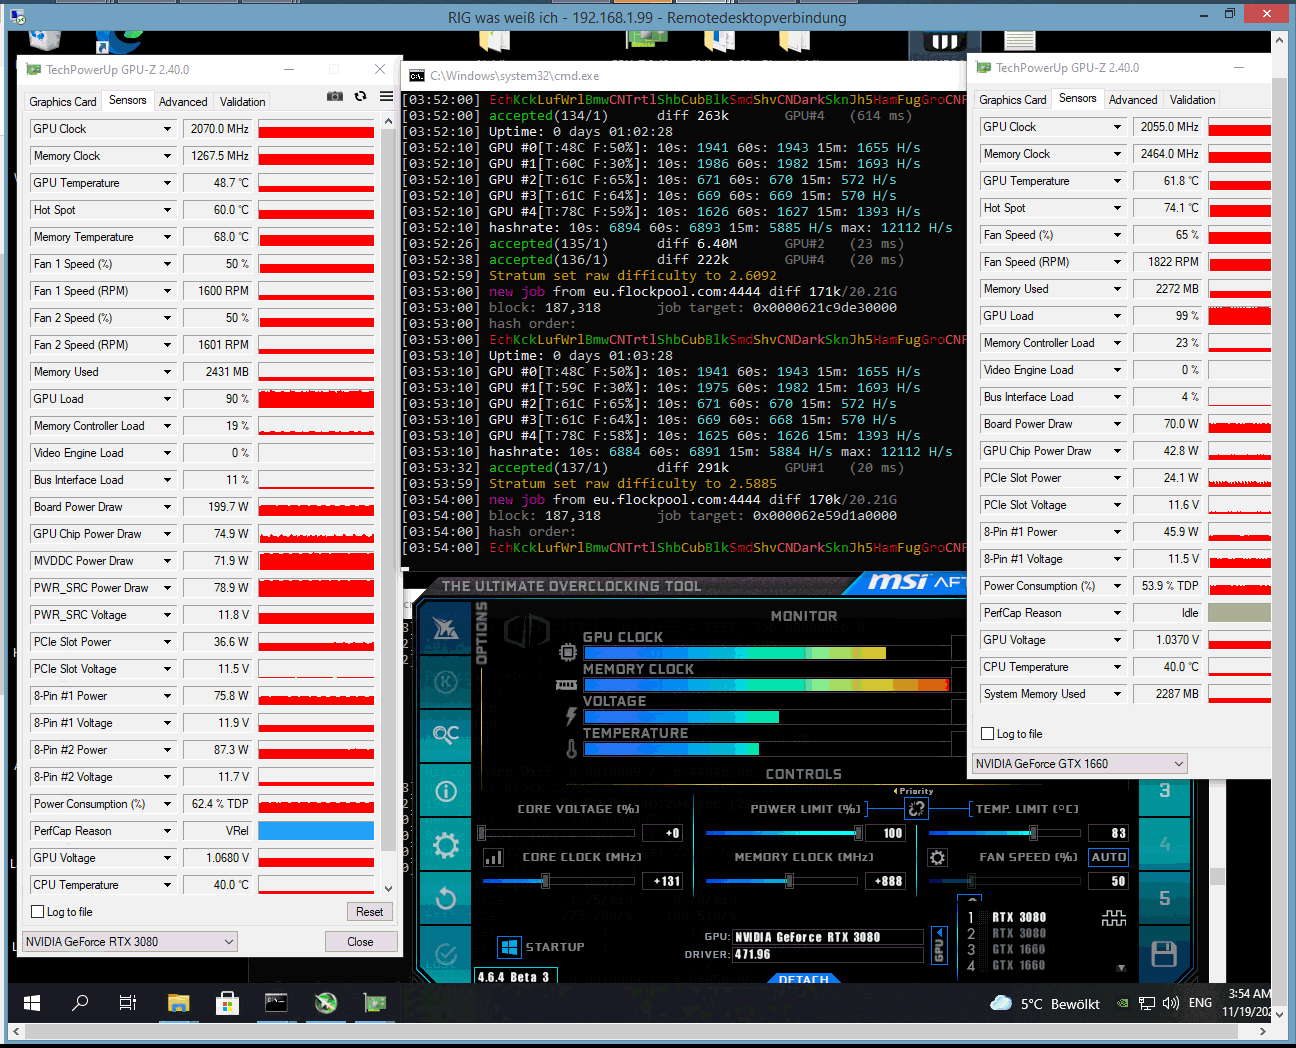Click the user-defined fan curve icon in Afterburner
Image resolution: width=1296 pixels, height=1048 pixels.
[1114, 917]
